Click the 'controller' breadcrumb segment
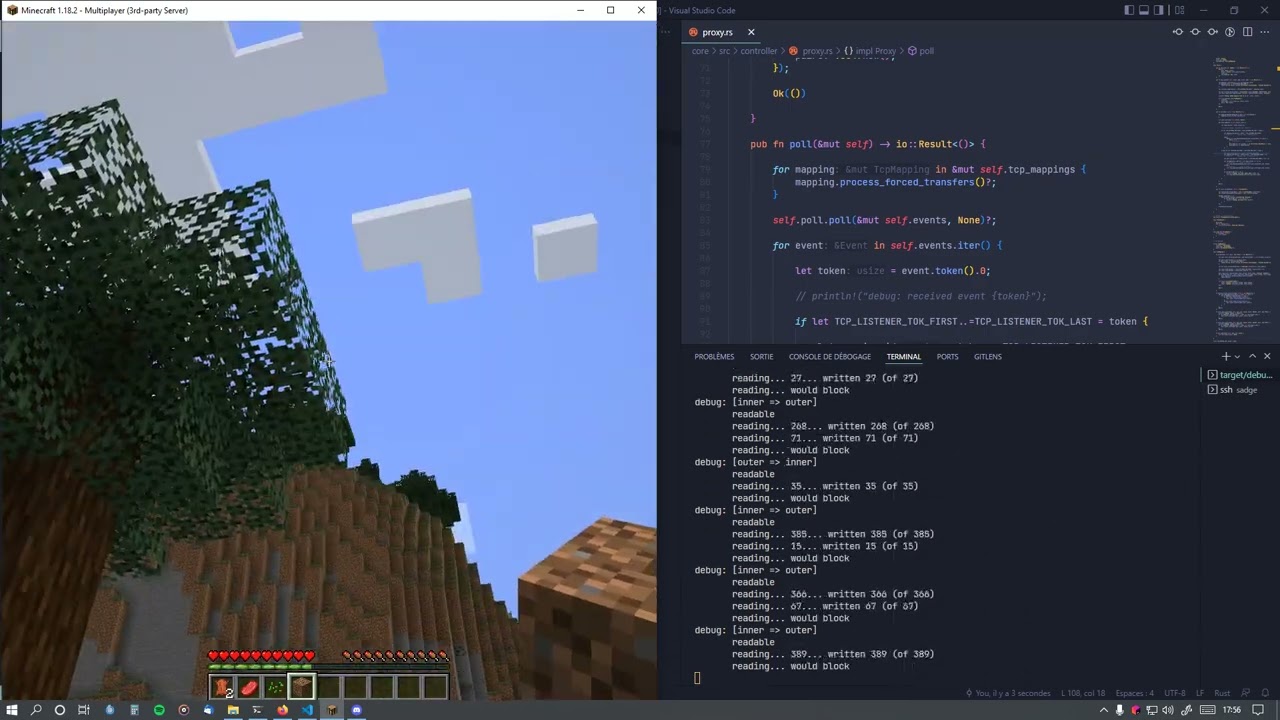 point(759,51)
